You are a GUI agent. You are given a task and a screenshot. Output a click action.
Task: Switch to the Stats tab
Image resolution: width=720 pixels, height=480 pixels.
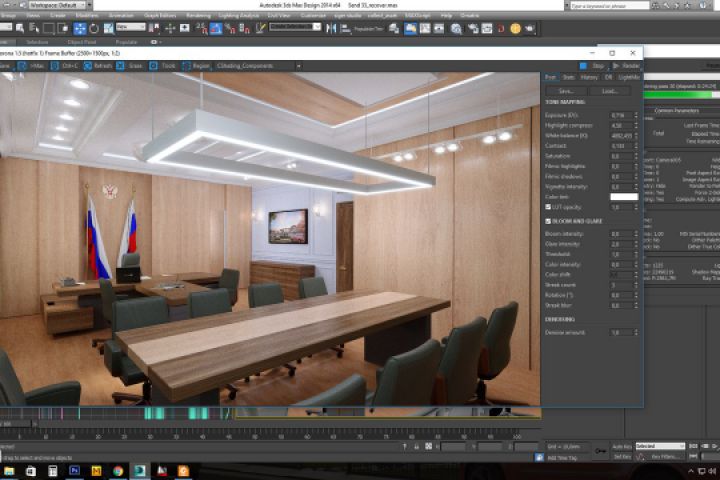point(568,78)
